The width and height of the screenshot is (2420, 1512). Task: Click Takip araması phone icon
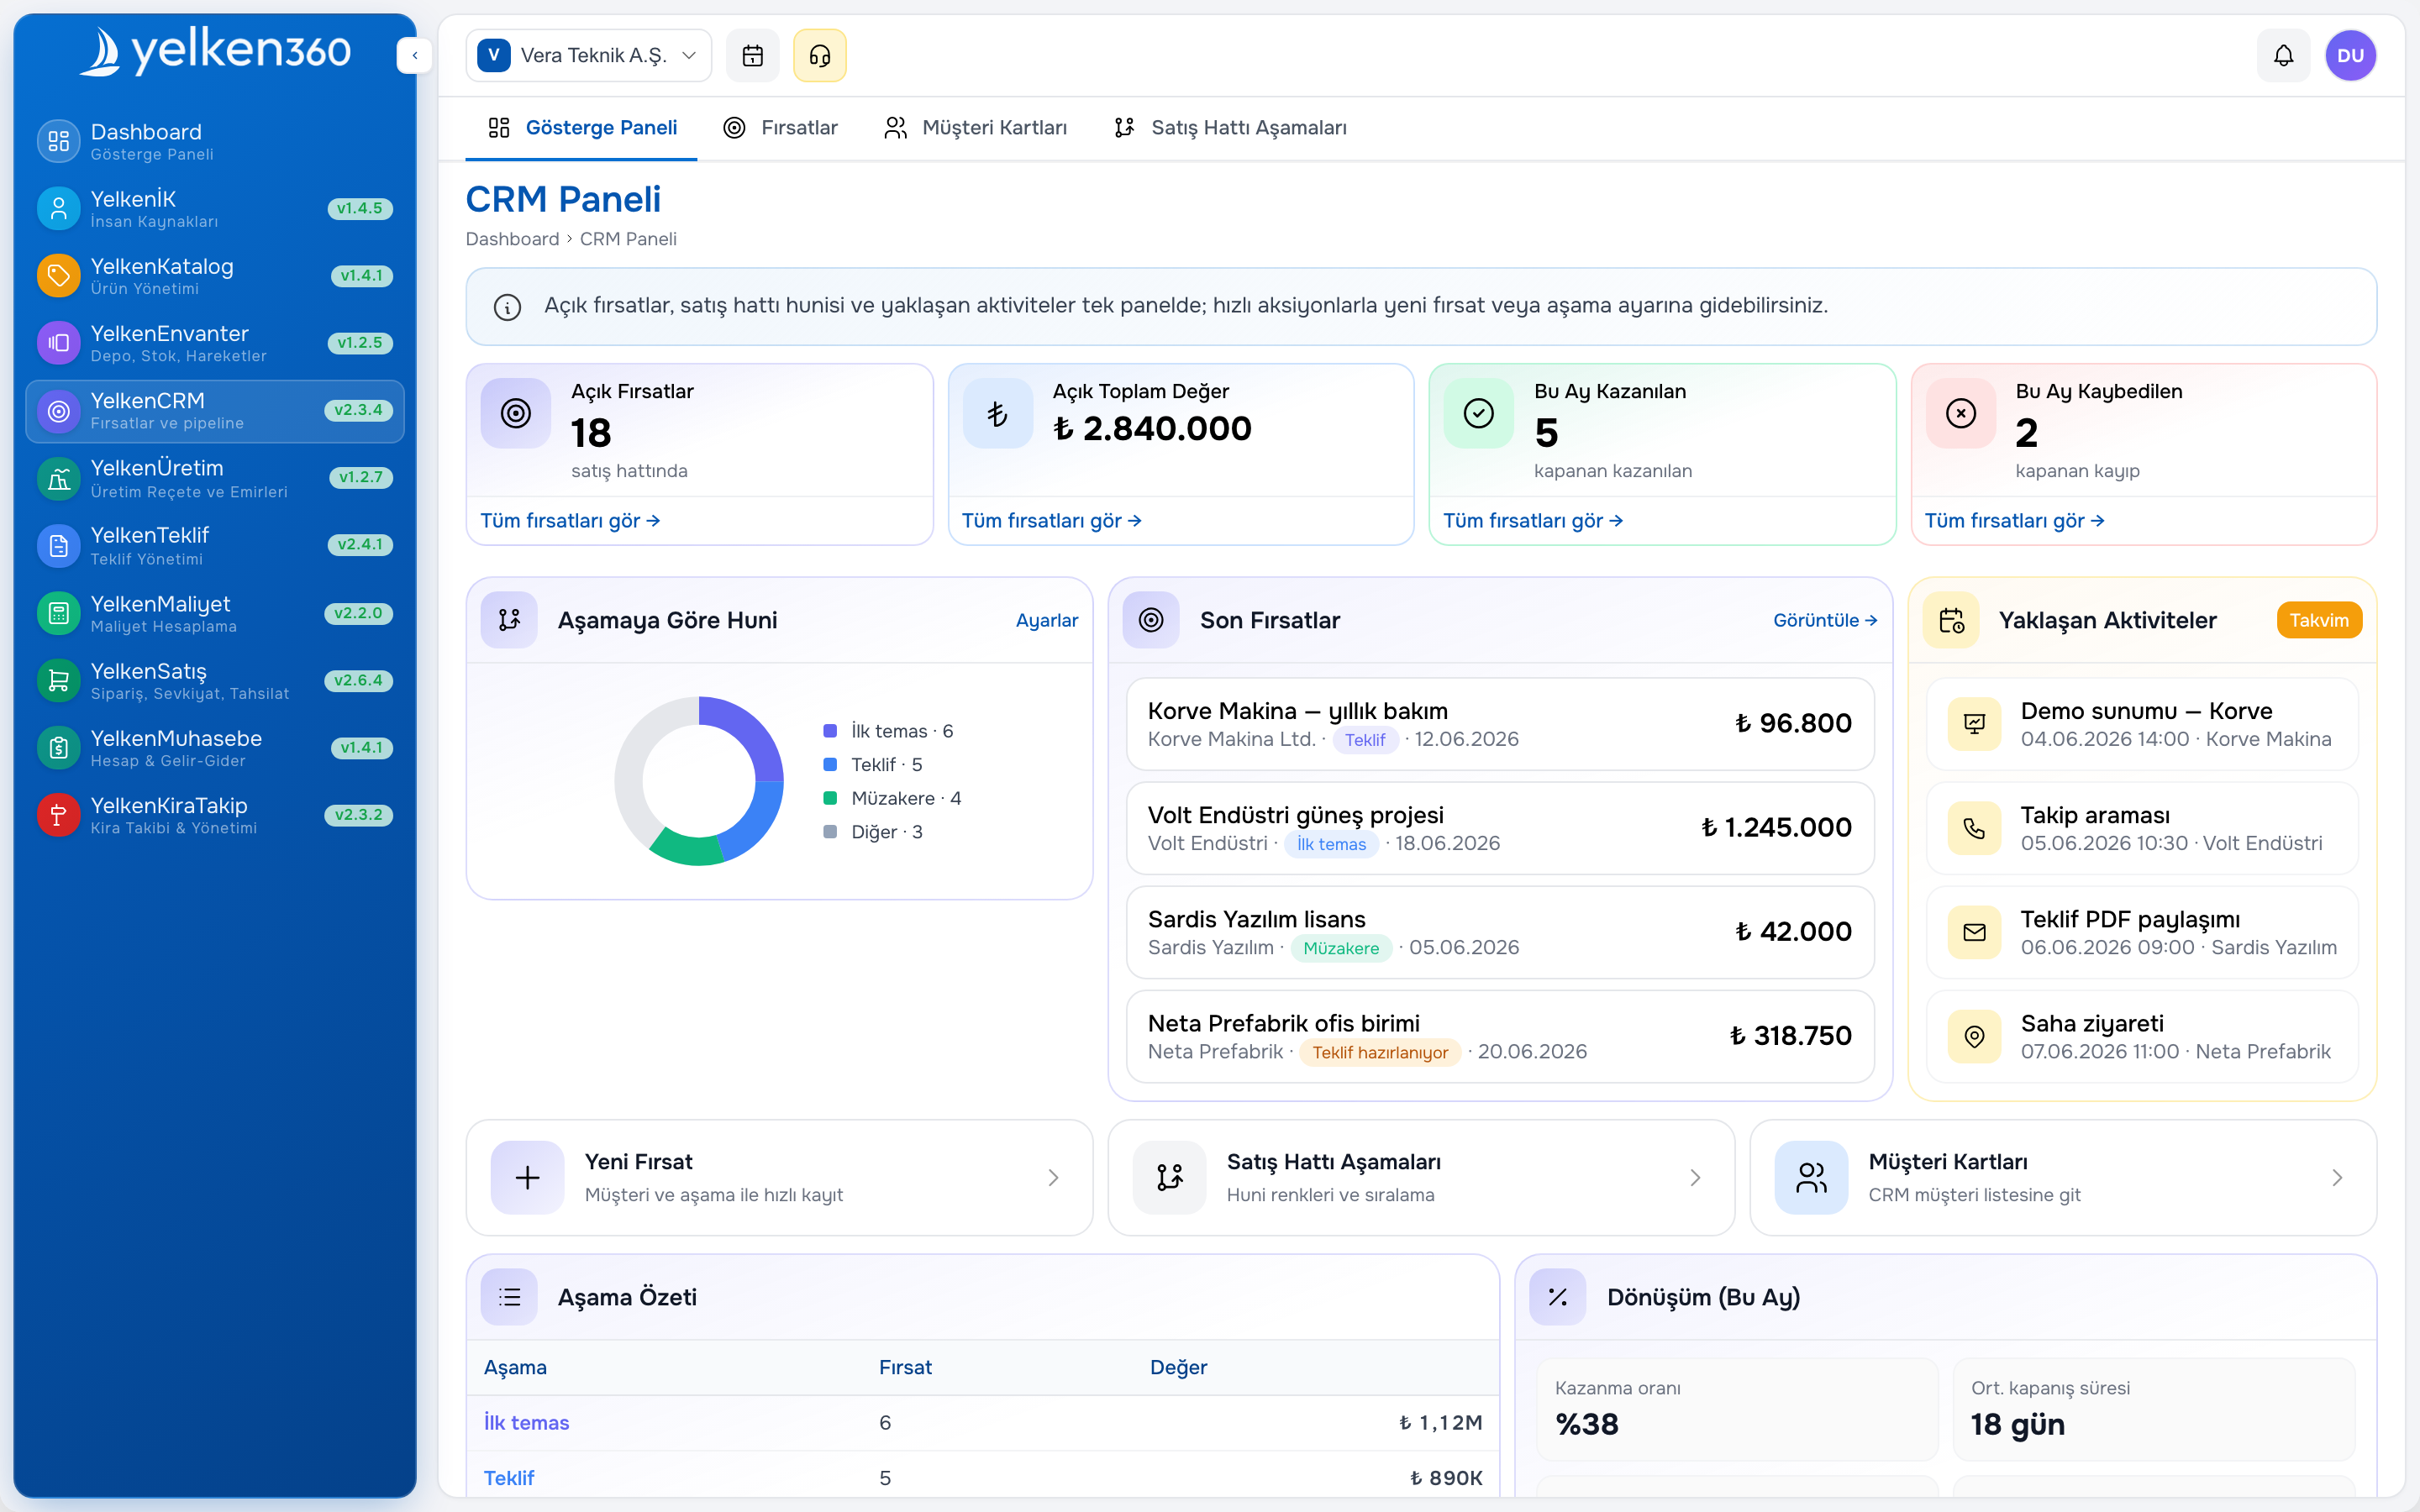[x=1974, y=828]
